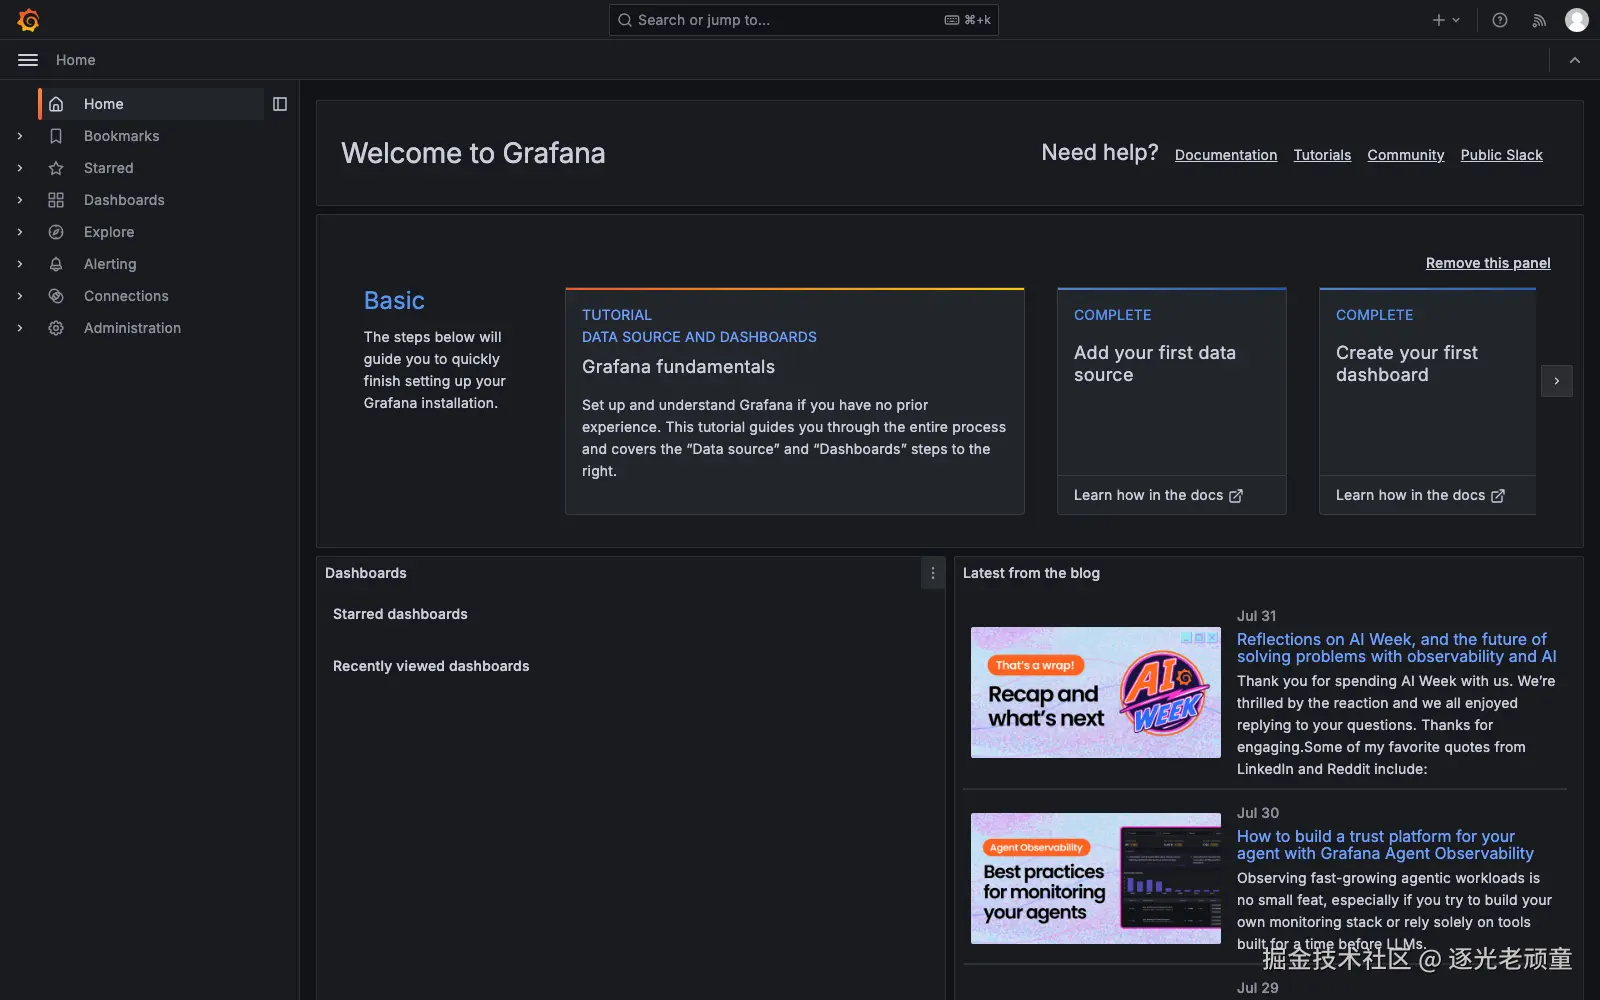Open the help question mark icon

point(1500,20)
